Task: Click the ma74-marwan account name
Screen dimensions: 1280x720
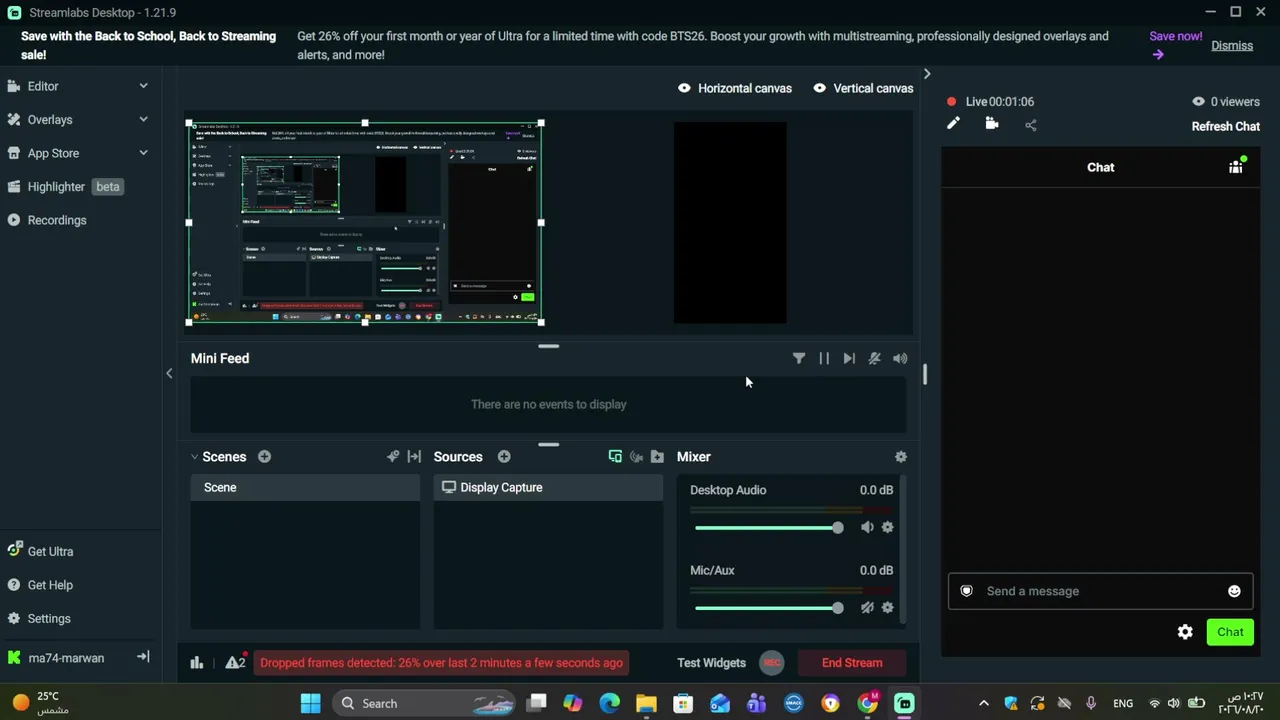Action: pos(66,658)
